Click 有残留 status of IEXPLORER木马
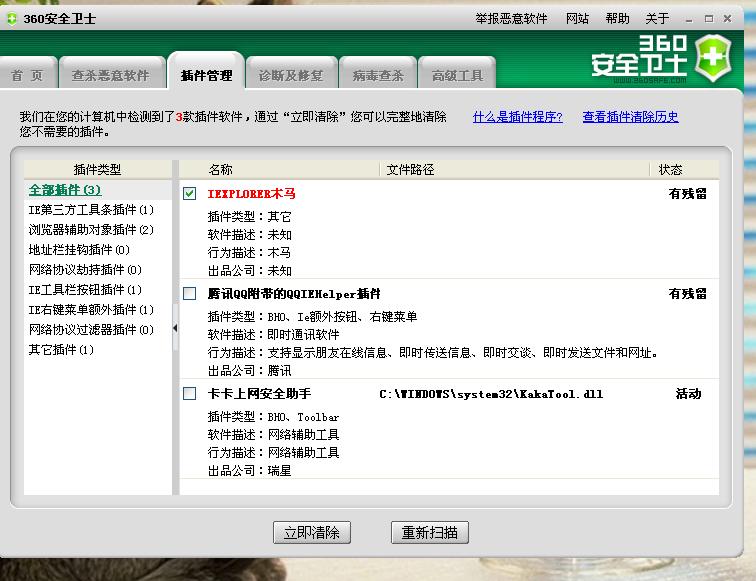Screen dimensions: 756x581 (688, 194)
